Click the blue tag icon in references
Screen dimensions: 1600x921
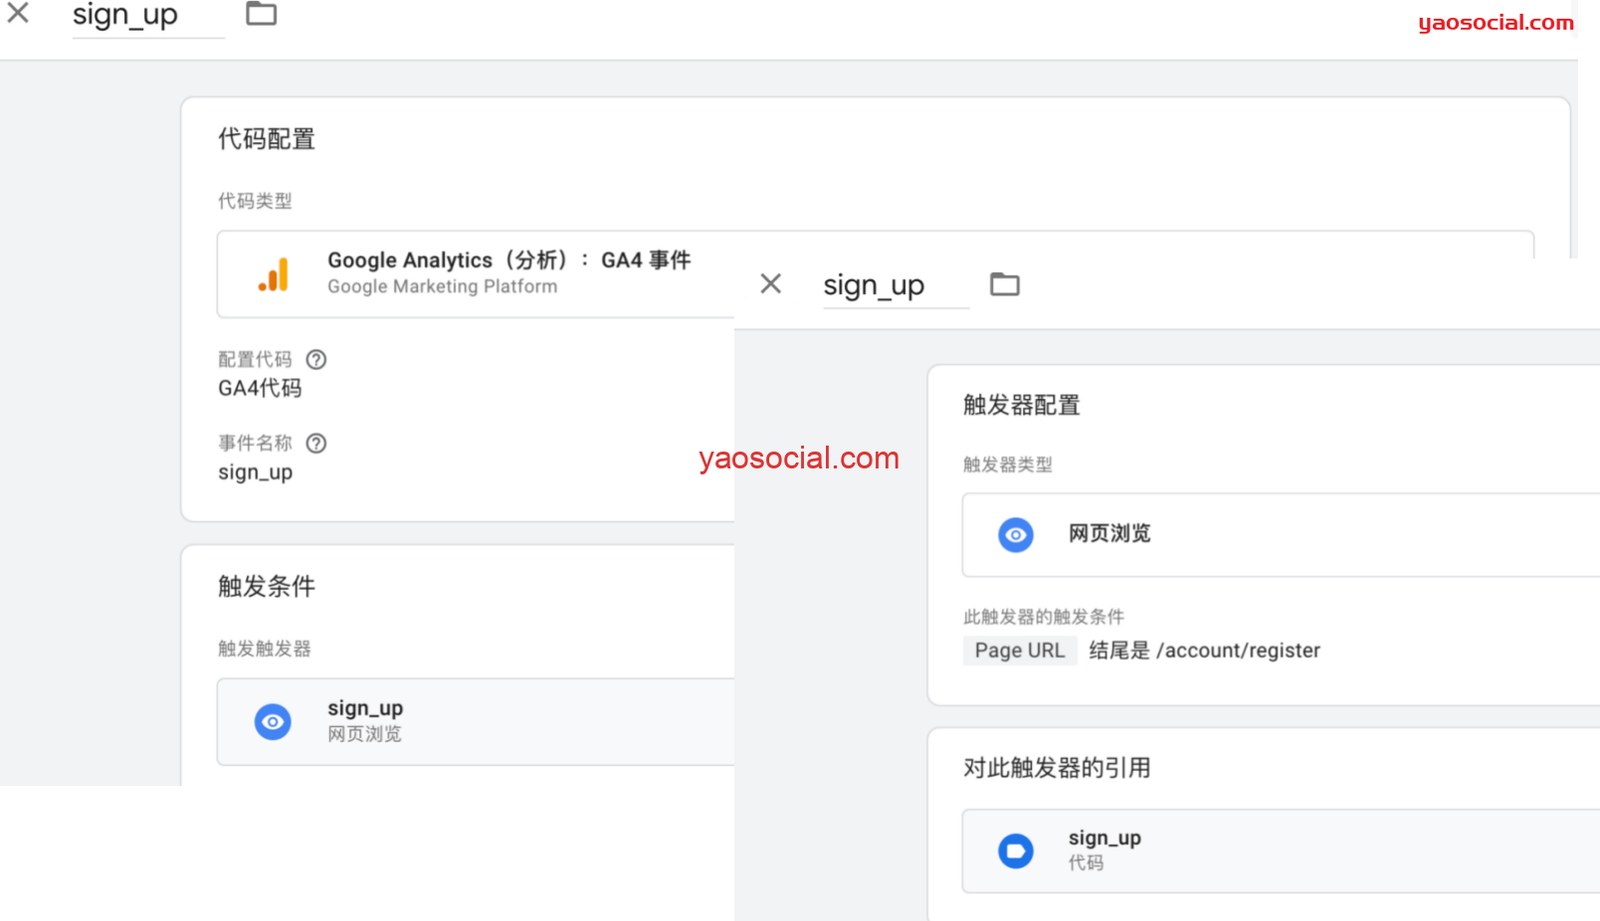pyautogui.click(x=1015, y=851)
